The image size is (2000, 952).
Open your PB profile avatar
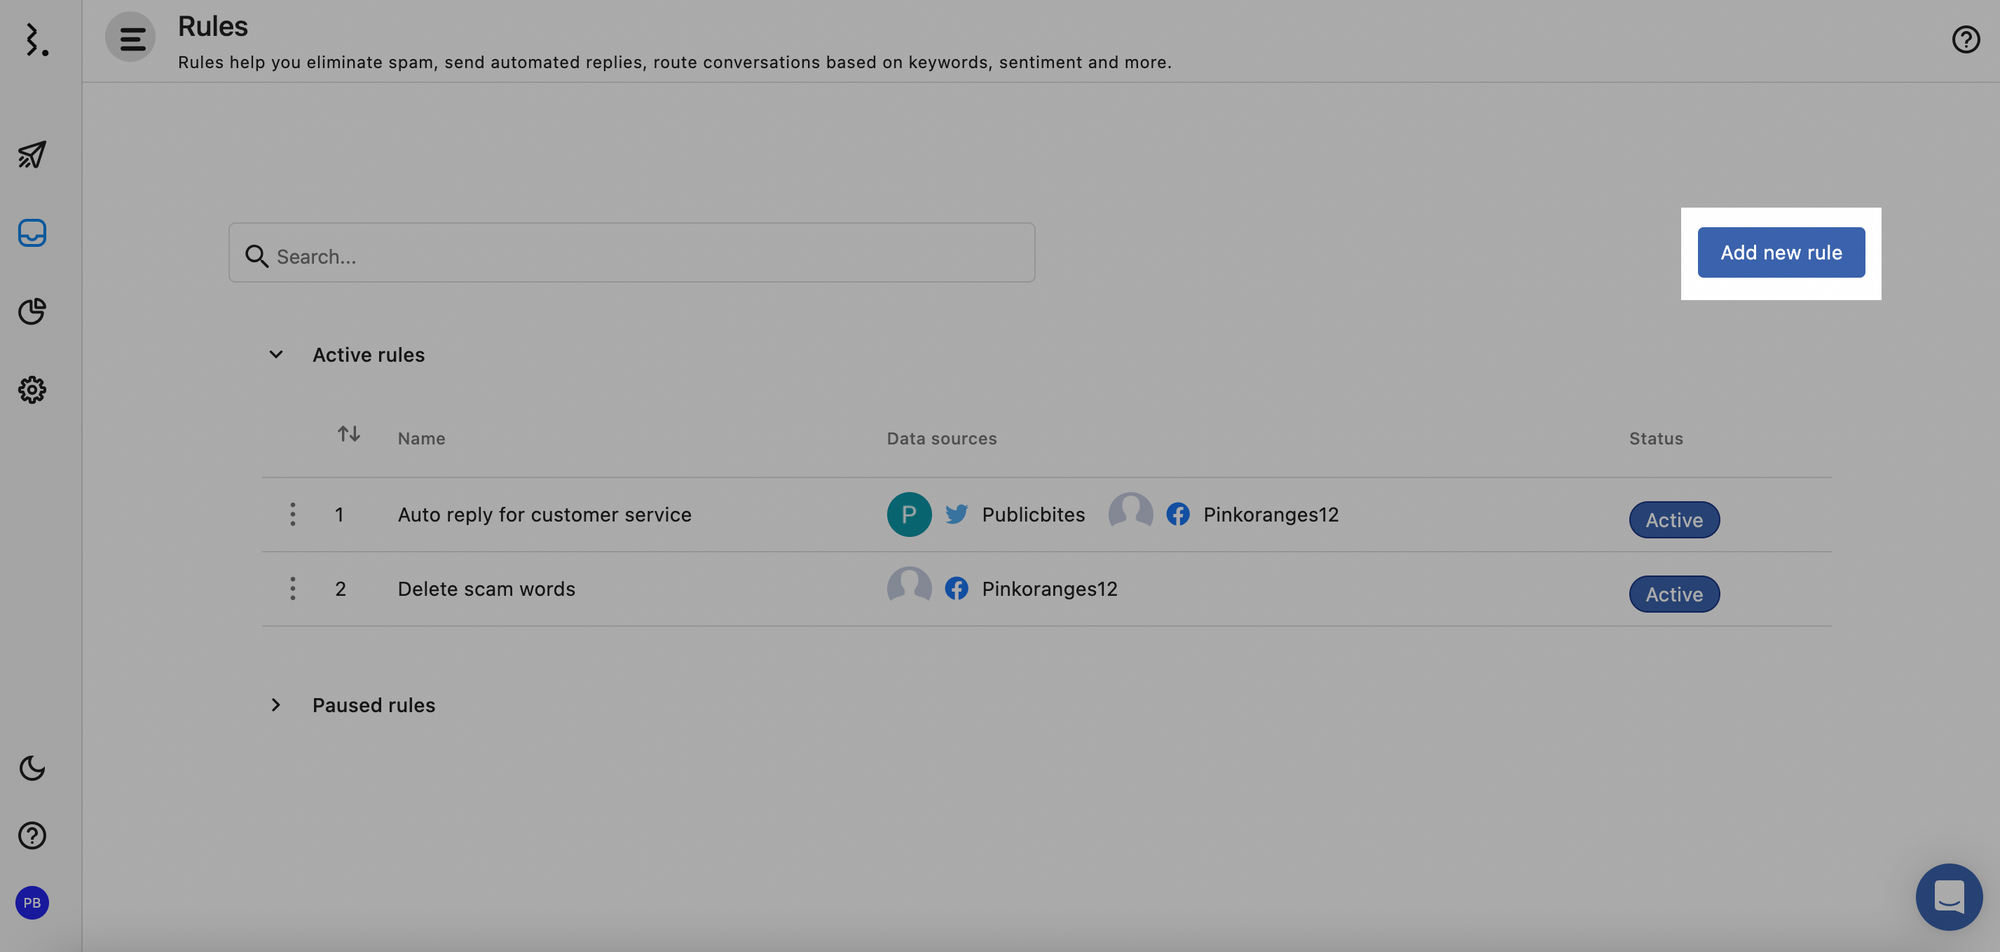click(31, 902)
